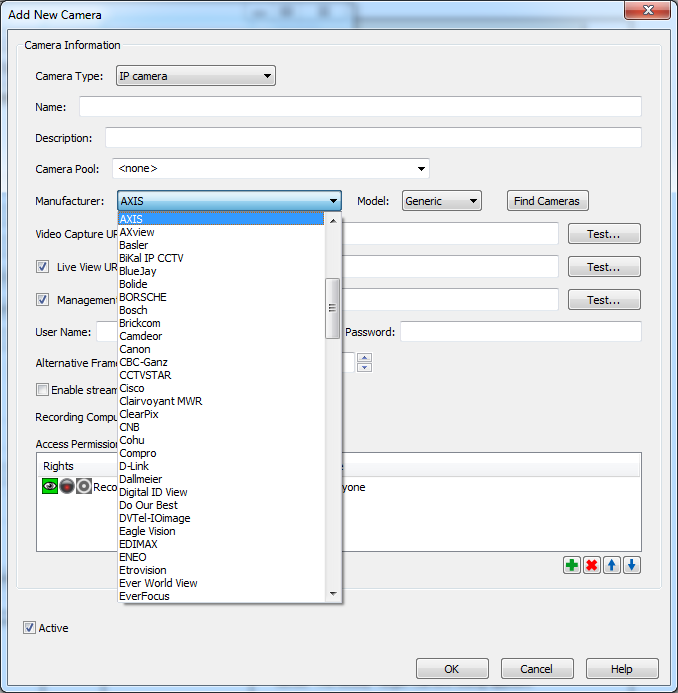The width and height of the screenshot is (678, 693).
Task: Choose Cohu from the list
Action: (221, 440)
